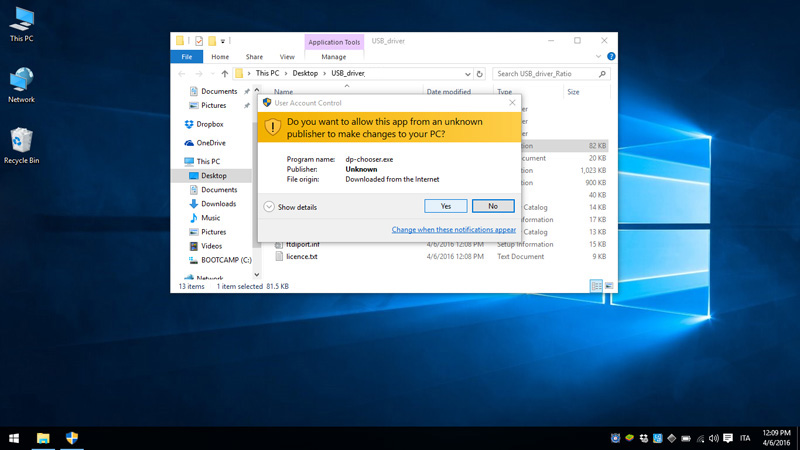Open pinned Documents in Quick access

point(219,91)
